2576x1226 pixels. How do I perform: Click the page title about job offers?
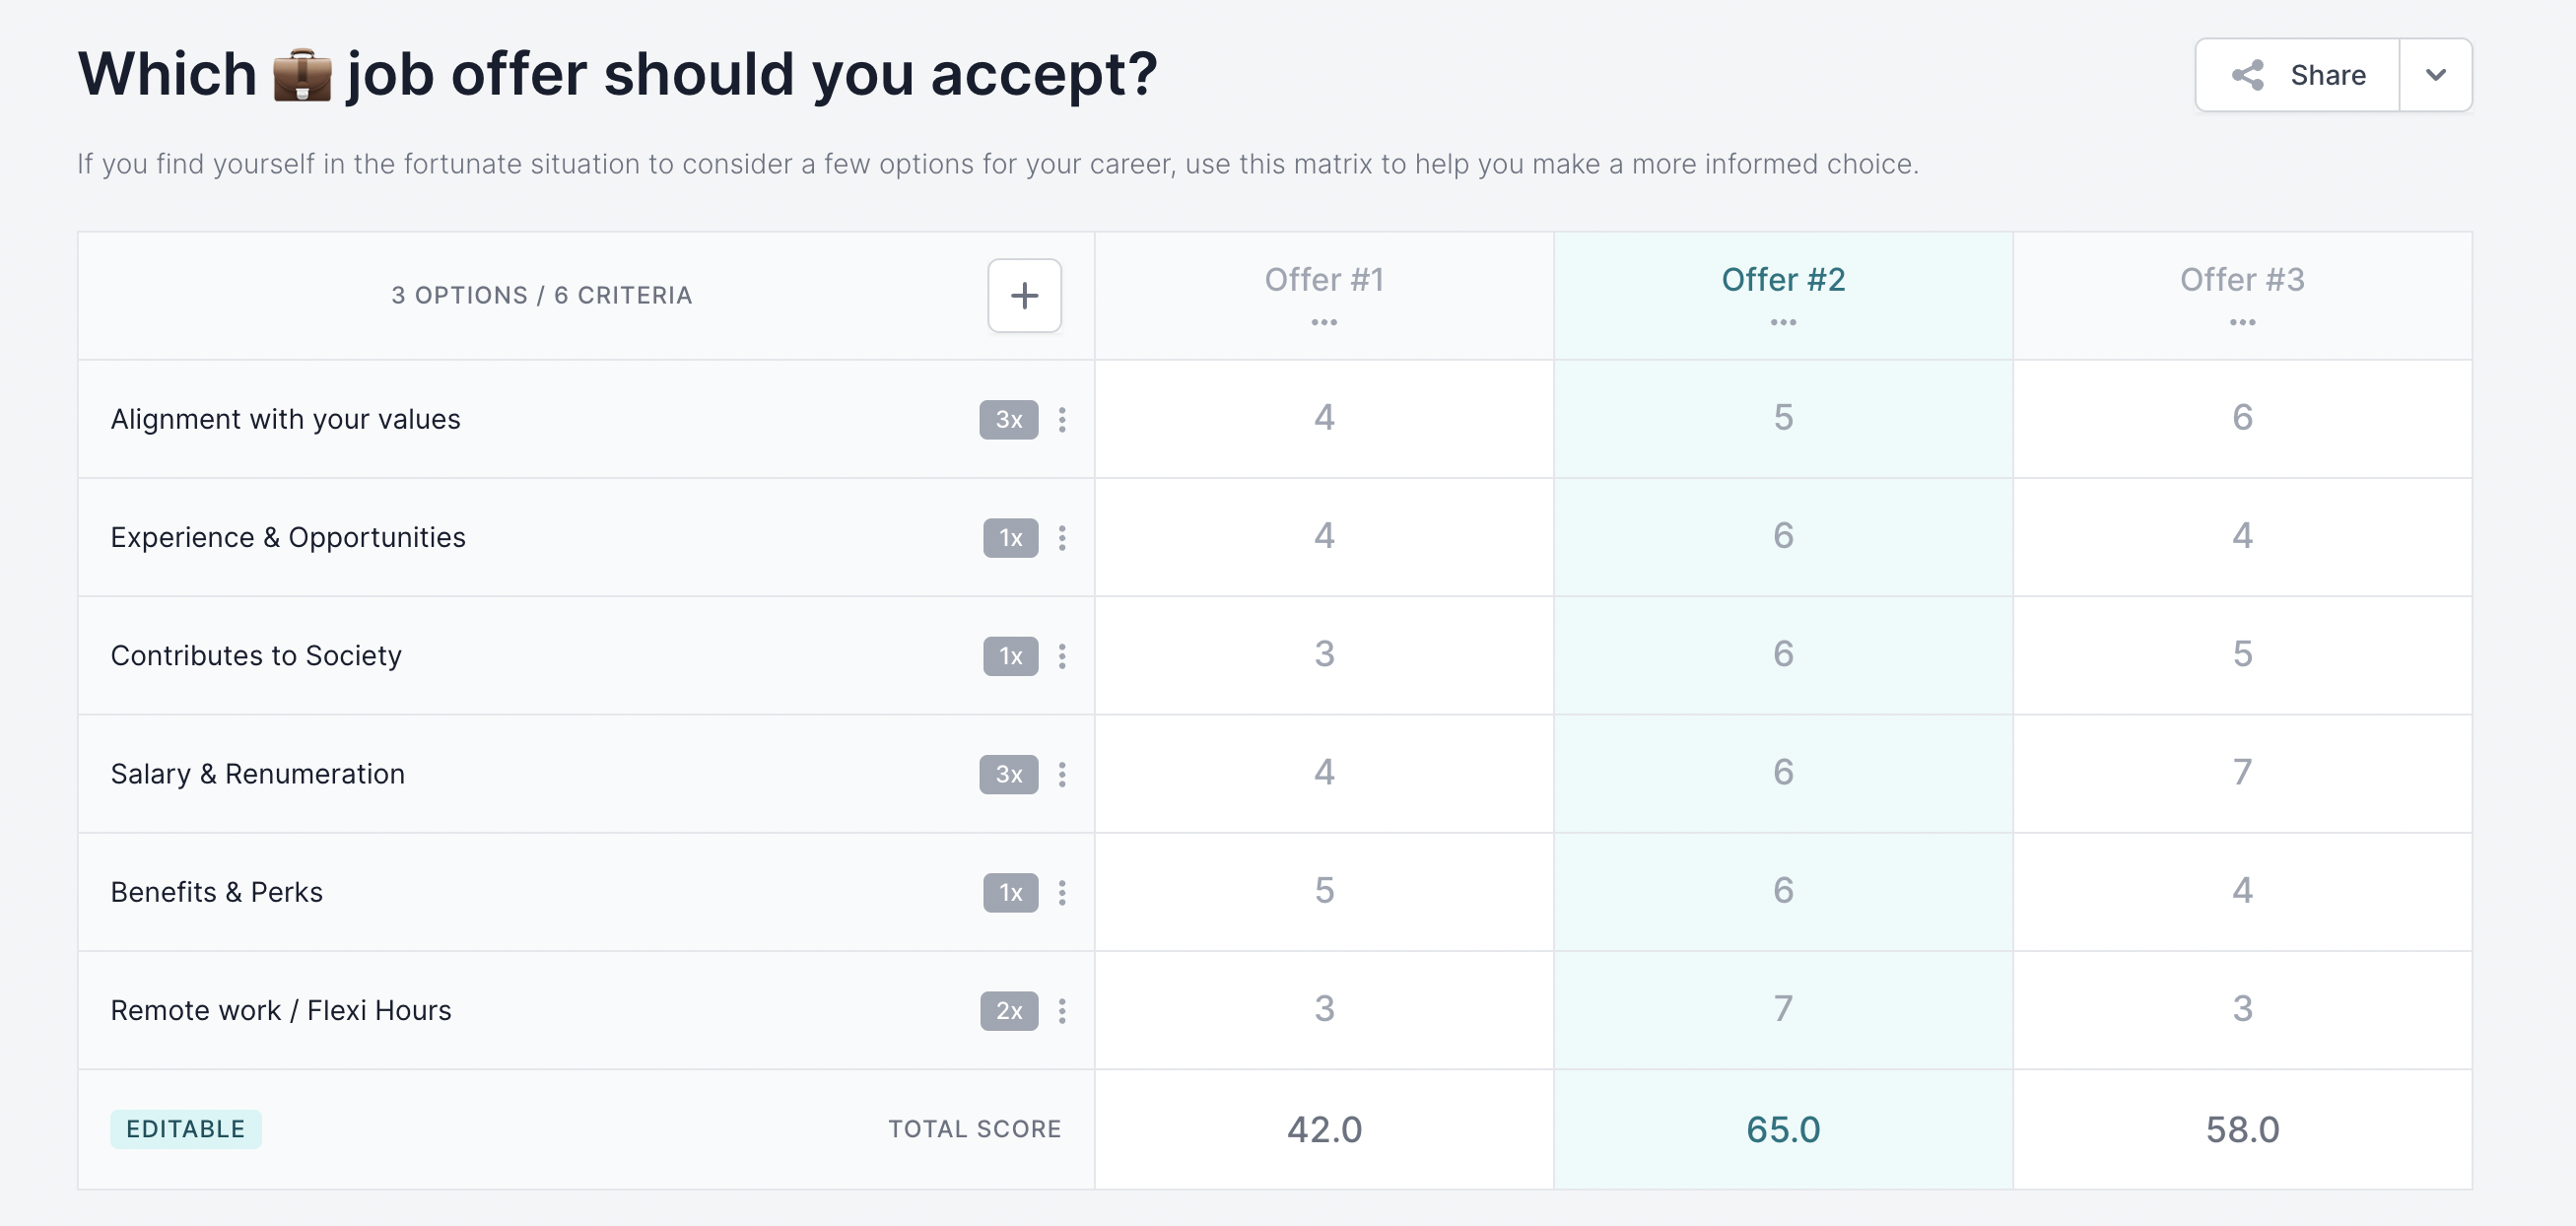point(617,75)
